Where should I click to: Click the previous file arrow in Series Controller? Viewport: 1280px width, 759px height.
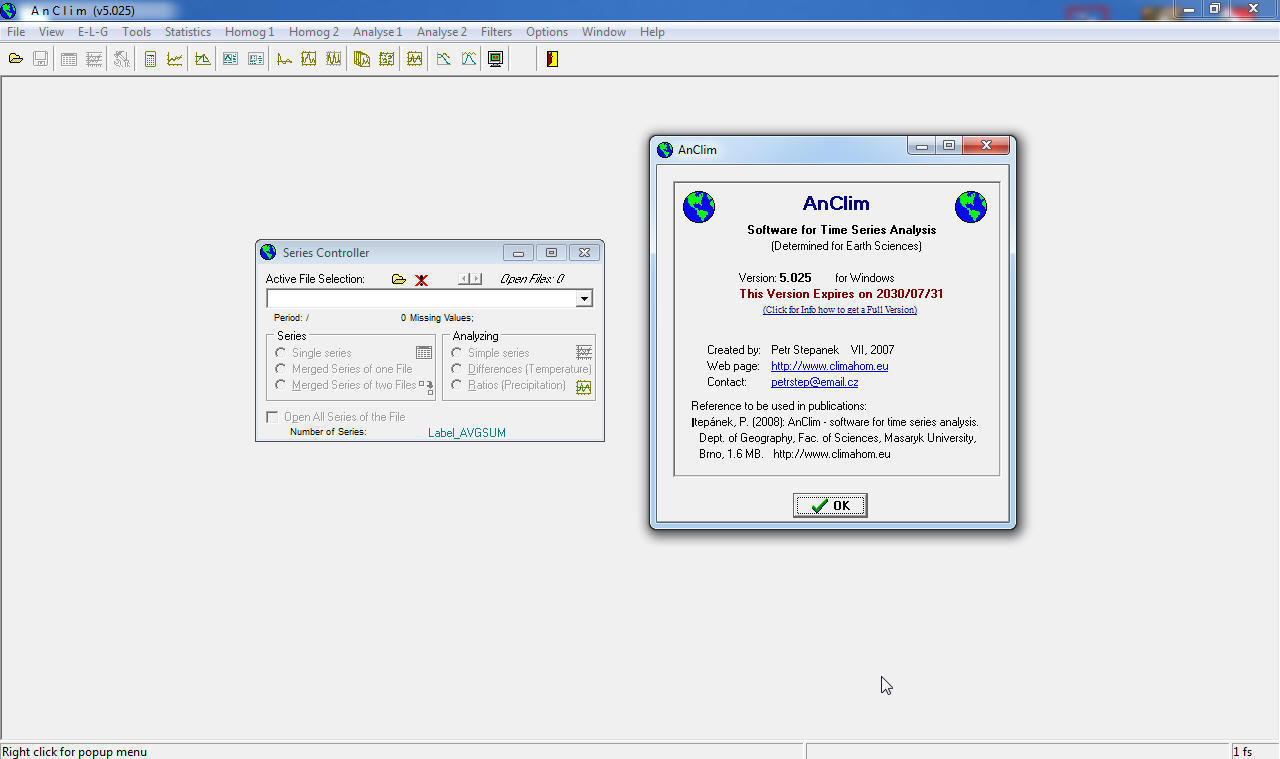tap(464, 279)
